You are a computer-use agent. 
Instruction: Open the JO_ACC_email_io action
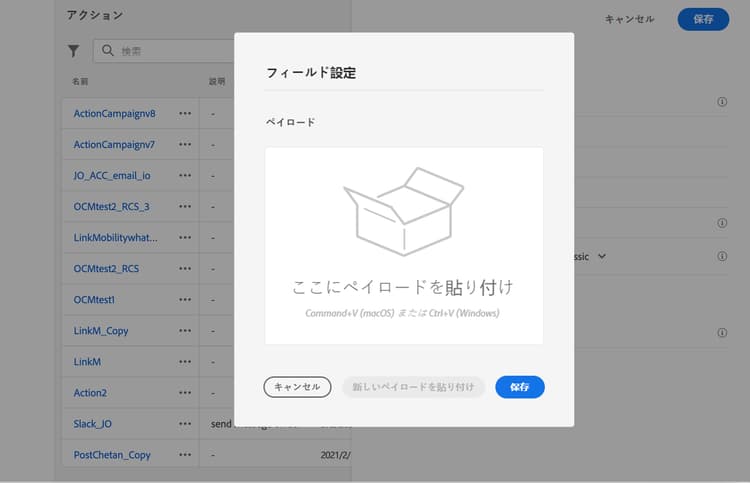pos(112,176)
